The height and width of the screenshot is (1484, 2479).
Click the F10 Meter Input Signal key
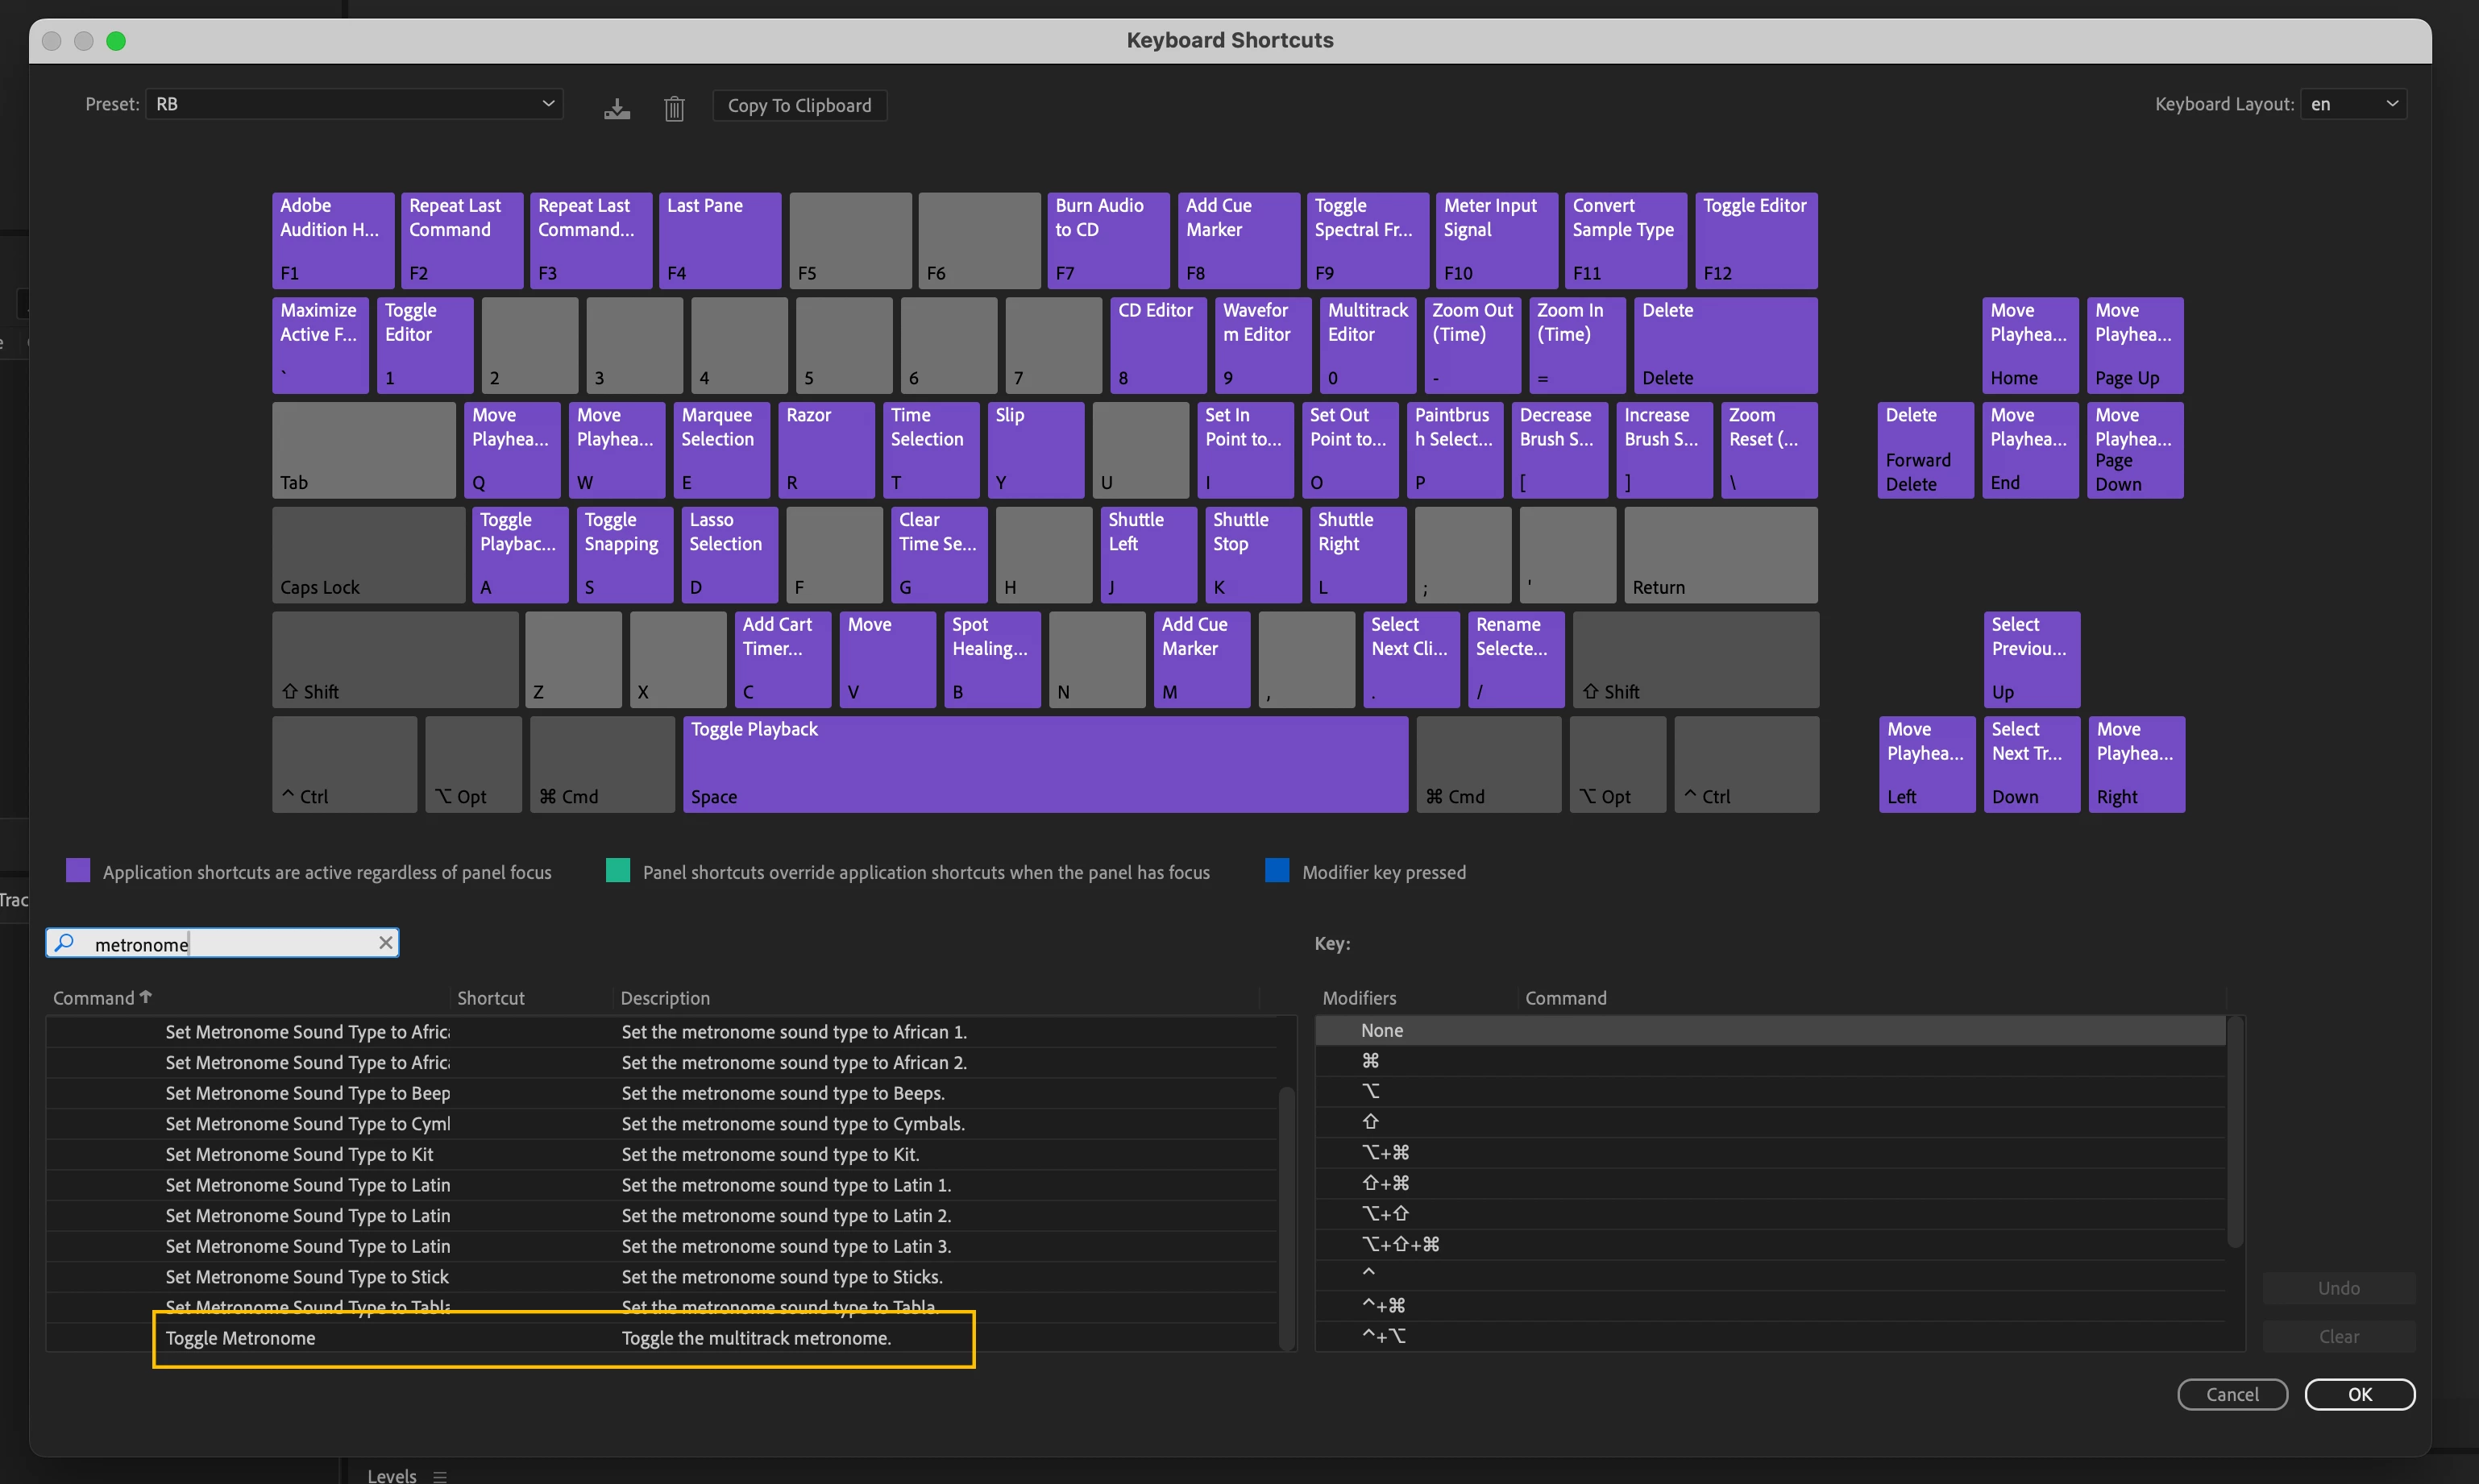pyautogui.click(x=1497, y=240)
